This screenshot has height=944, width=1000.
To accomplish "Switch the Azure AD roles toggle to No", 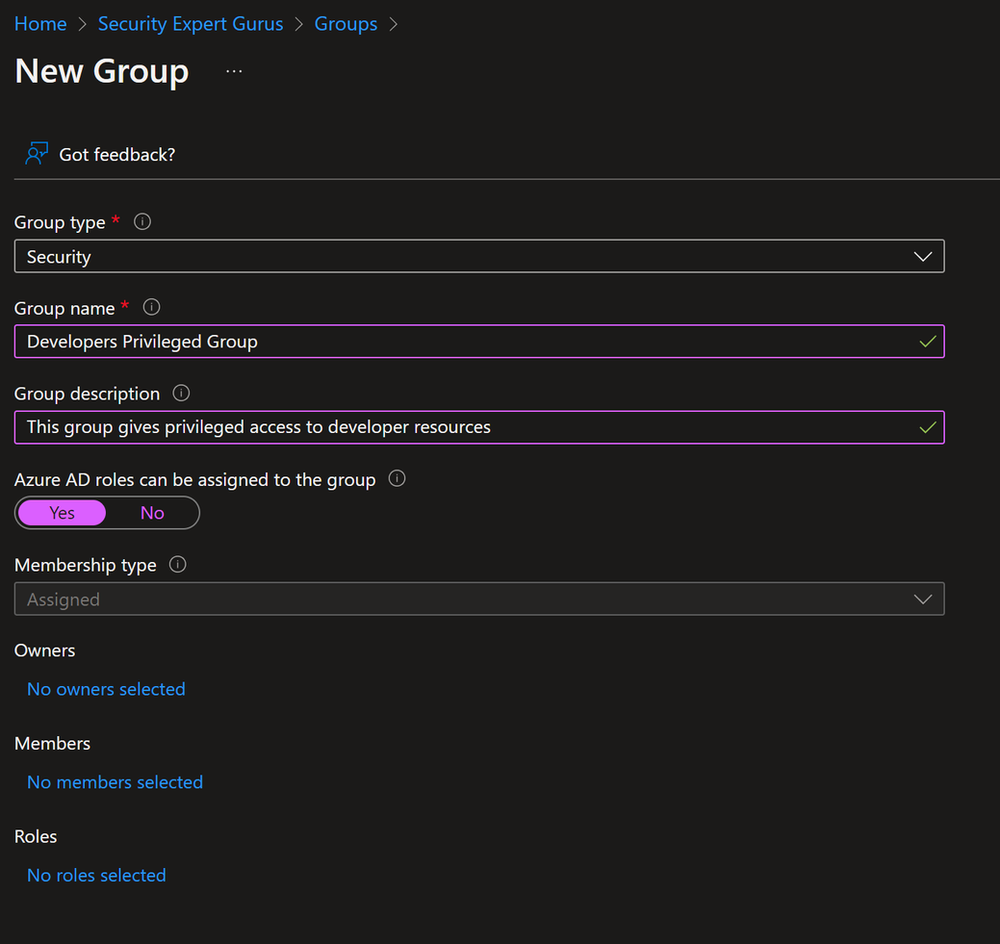I will click(151, 512).
